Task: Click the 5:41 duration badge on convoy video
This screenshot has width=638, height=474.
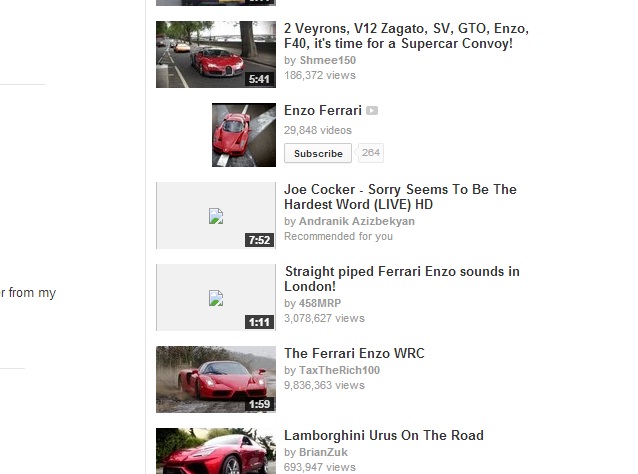Action: coord(259,79)
